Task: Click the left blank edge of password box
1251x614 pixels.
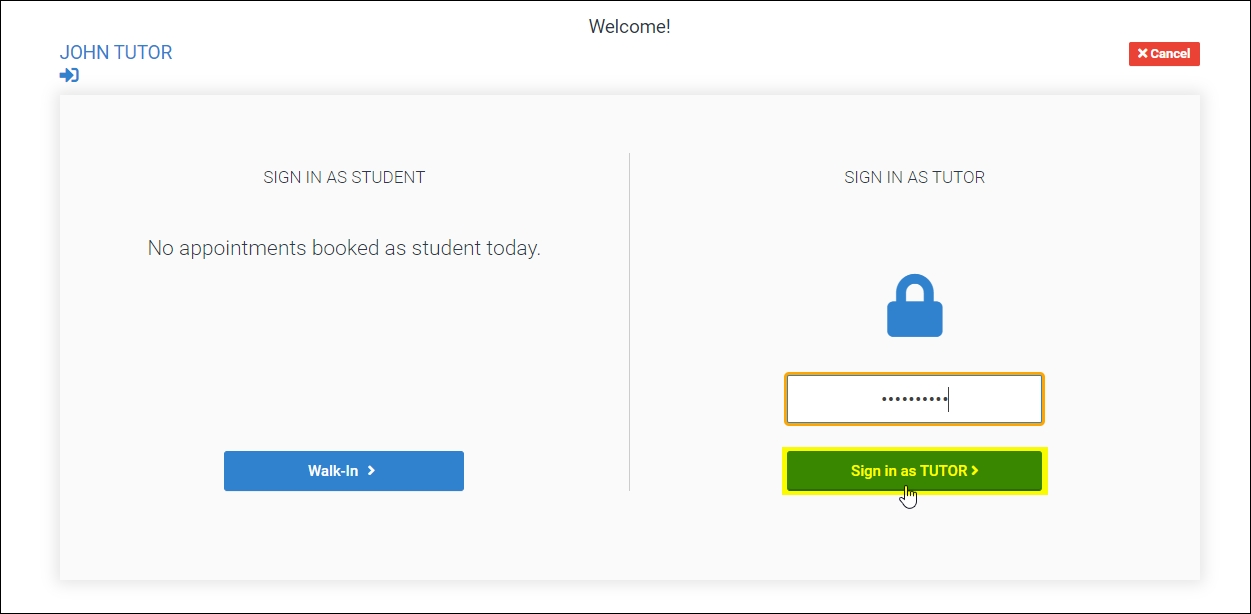Action: coord(805,400)
